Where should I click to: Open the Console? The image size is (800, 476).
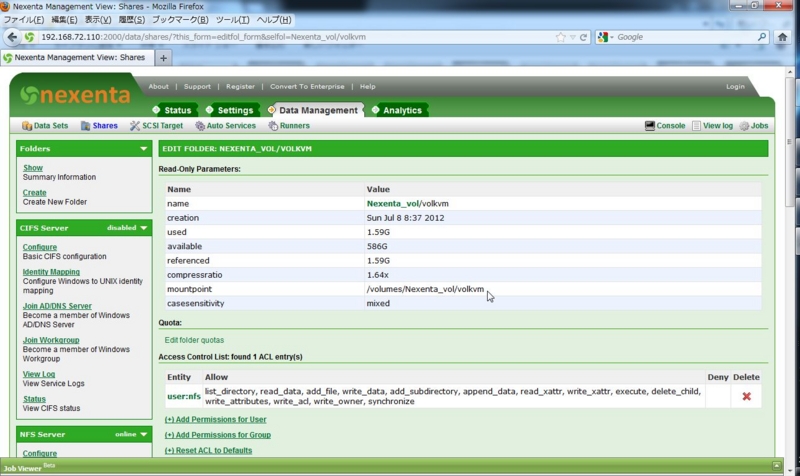click(x=665, y=126)
